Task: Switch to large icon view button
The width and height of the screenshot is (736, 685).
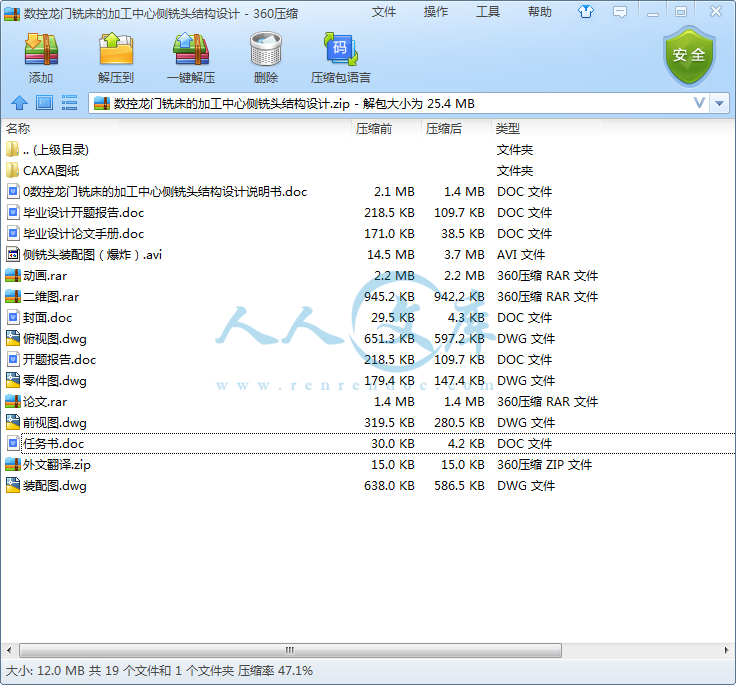Action: [45, 102]
